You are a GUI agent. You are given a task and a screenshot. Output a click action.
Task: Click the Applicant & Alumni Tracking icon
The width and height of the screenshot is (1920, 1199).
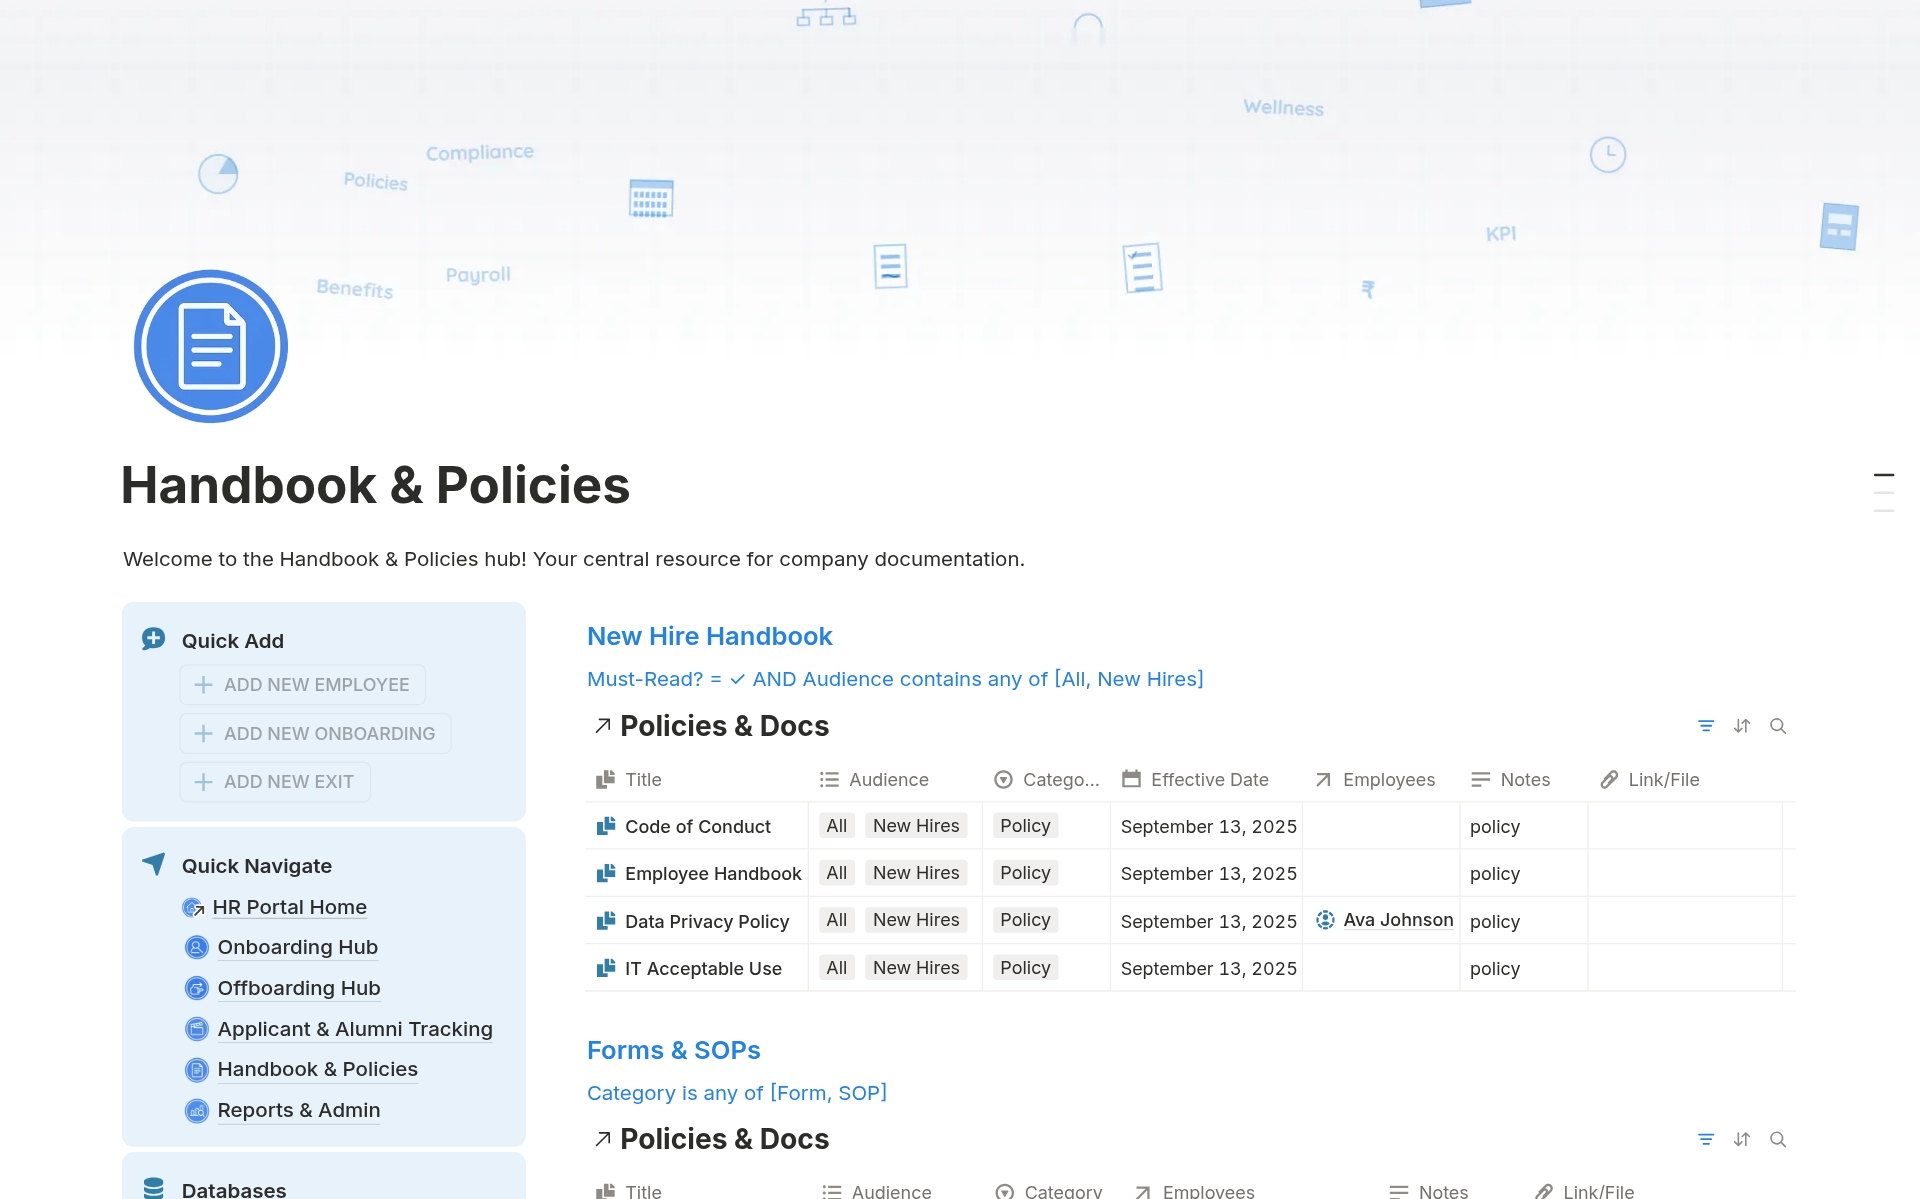tap(197, 1029)
